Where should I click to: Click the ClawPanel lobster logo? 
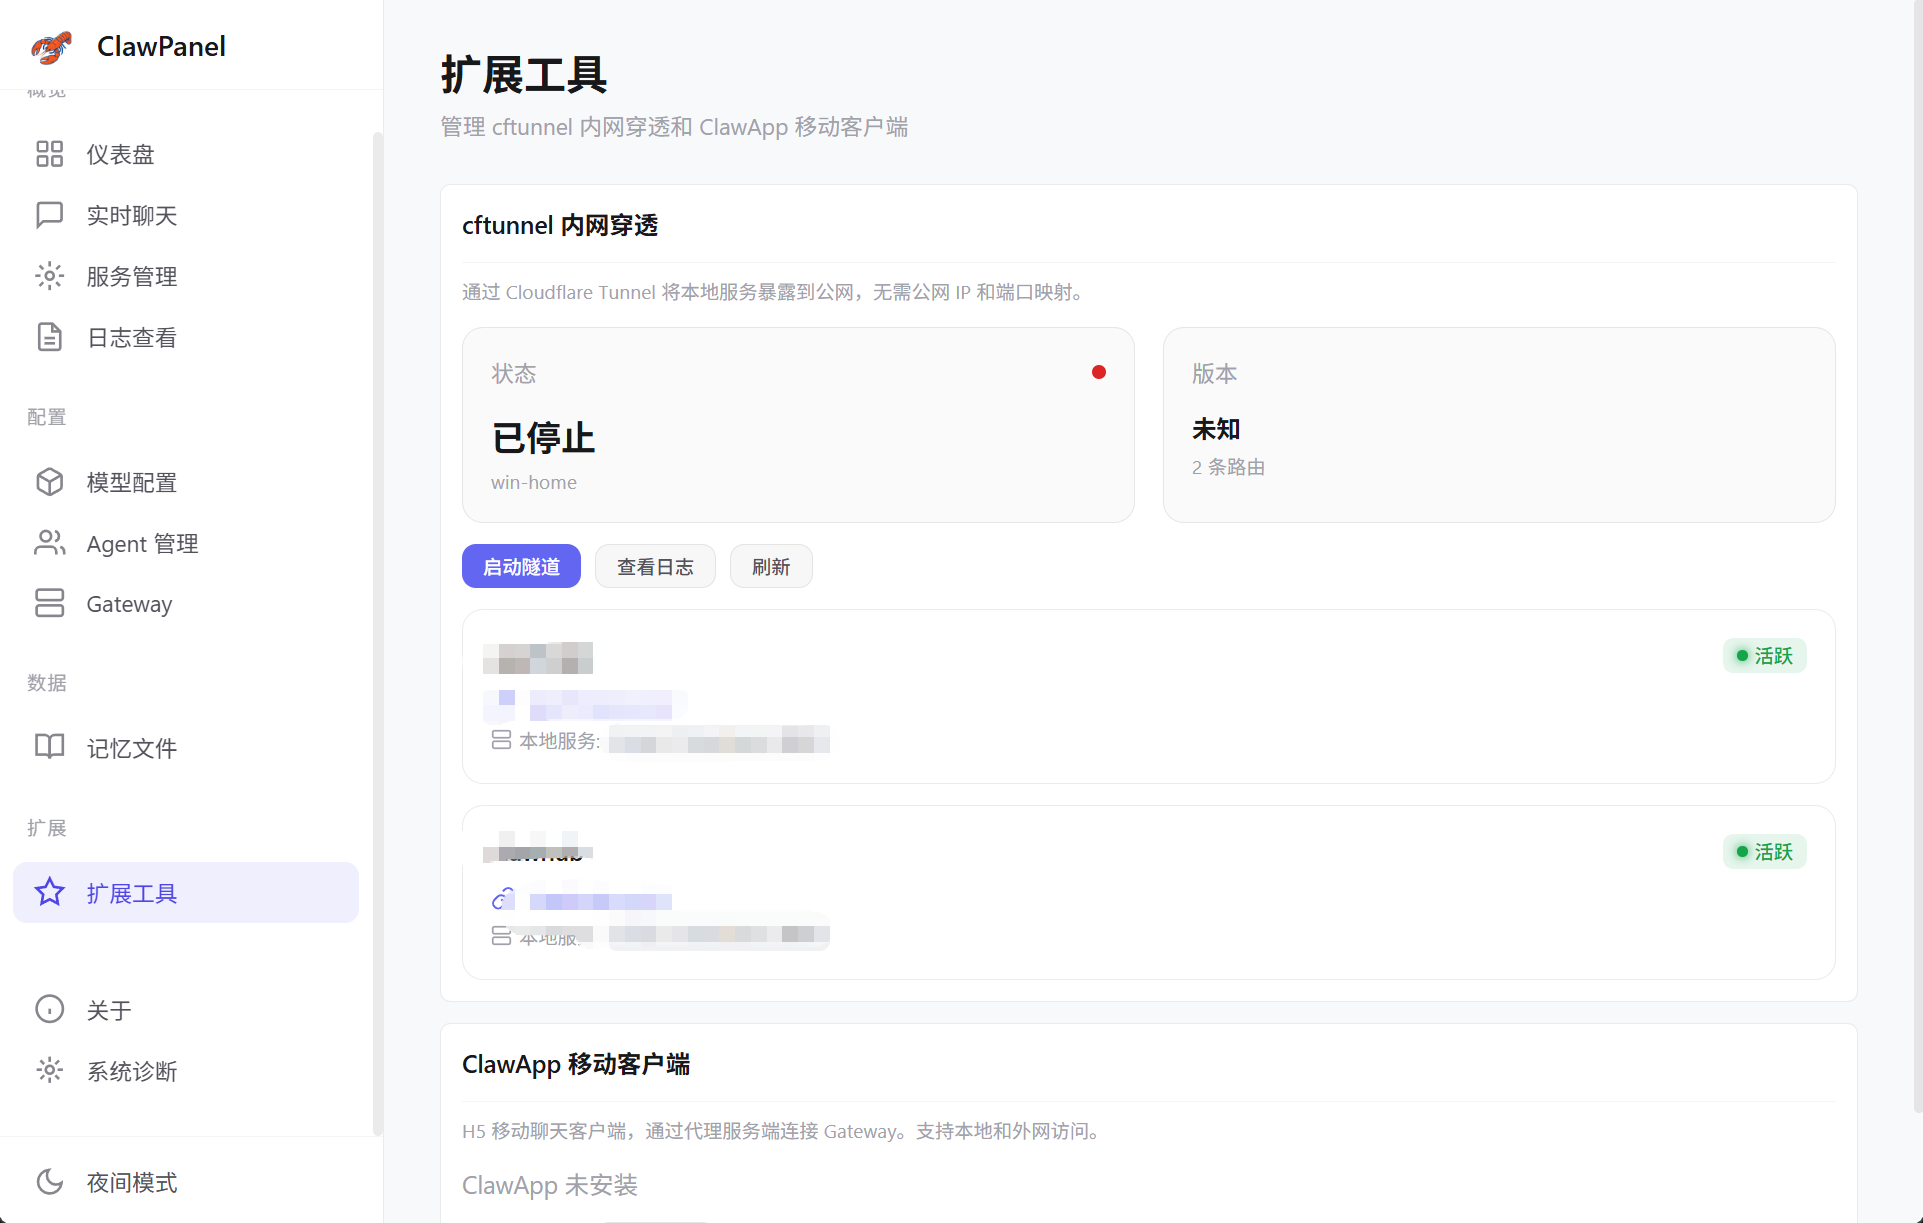coord(51,46)
